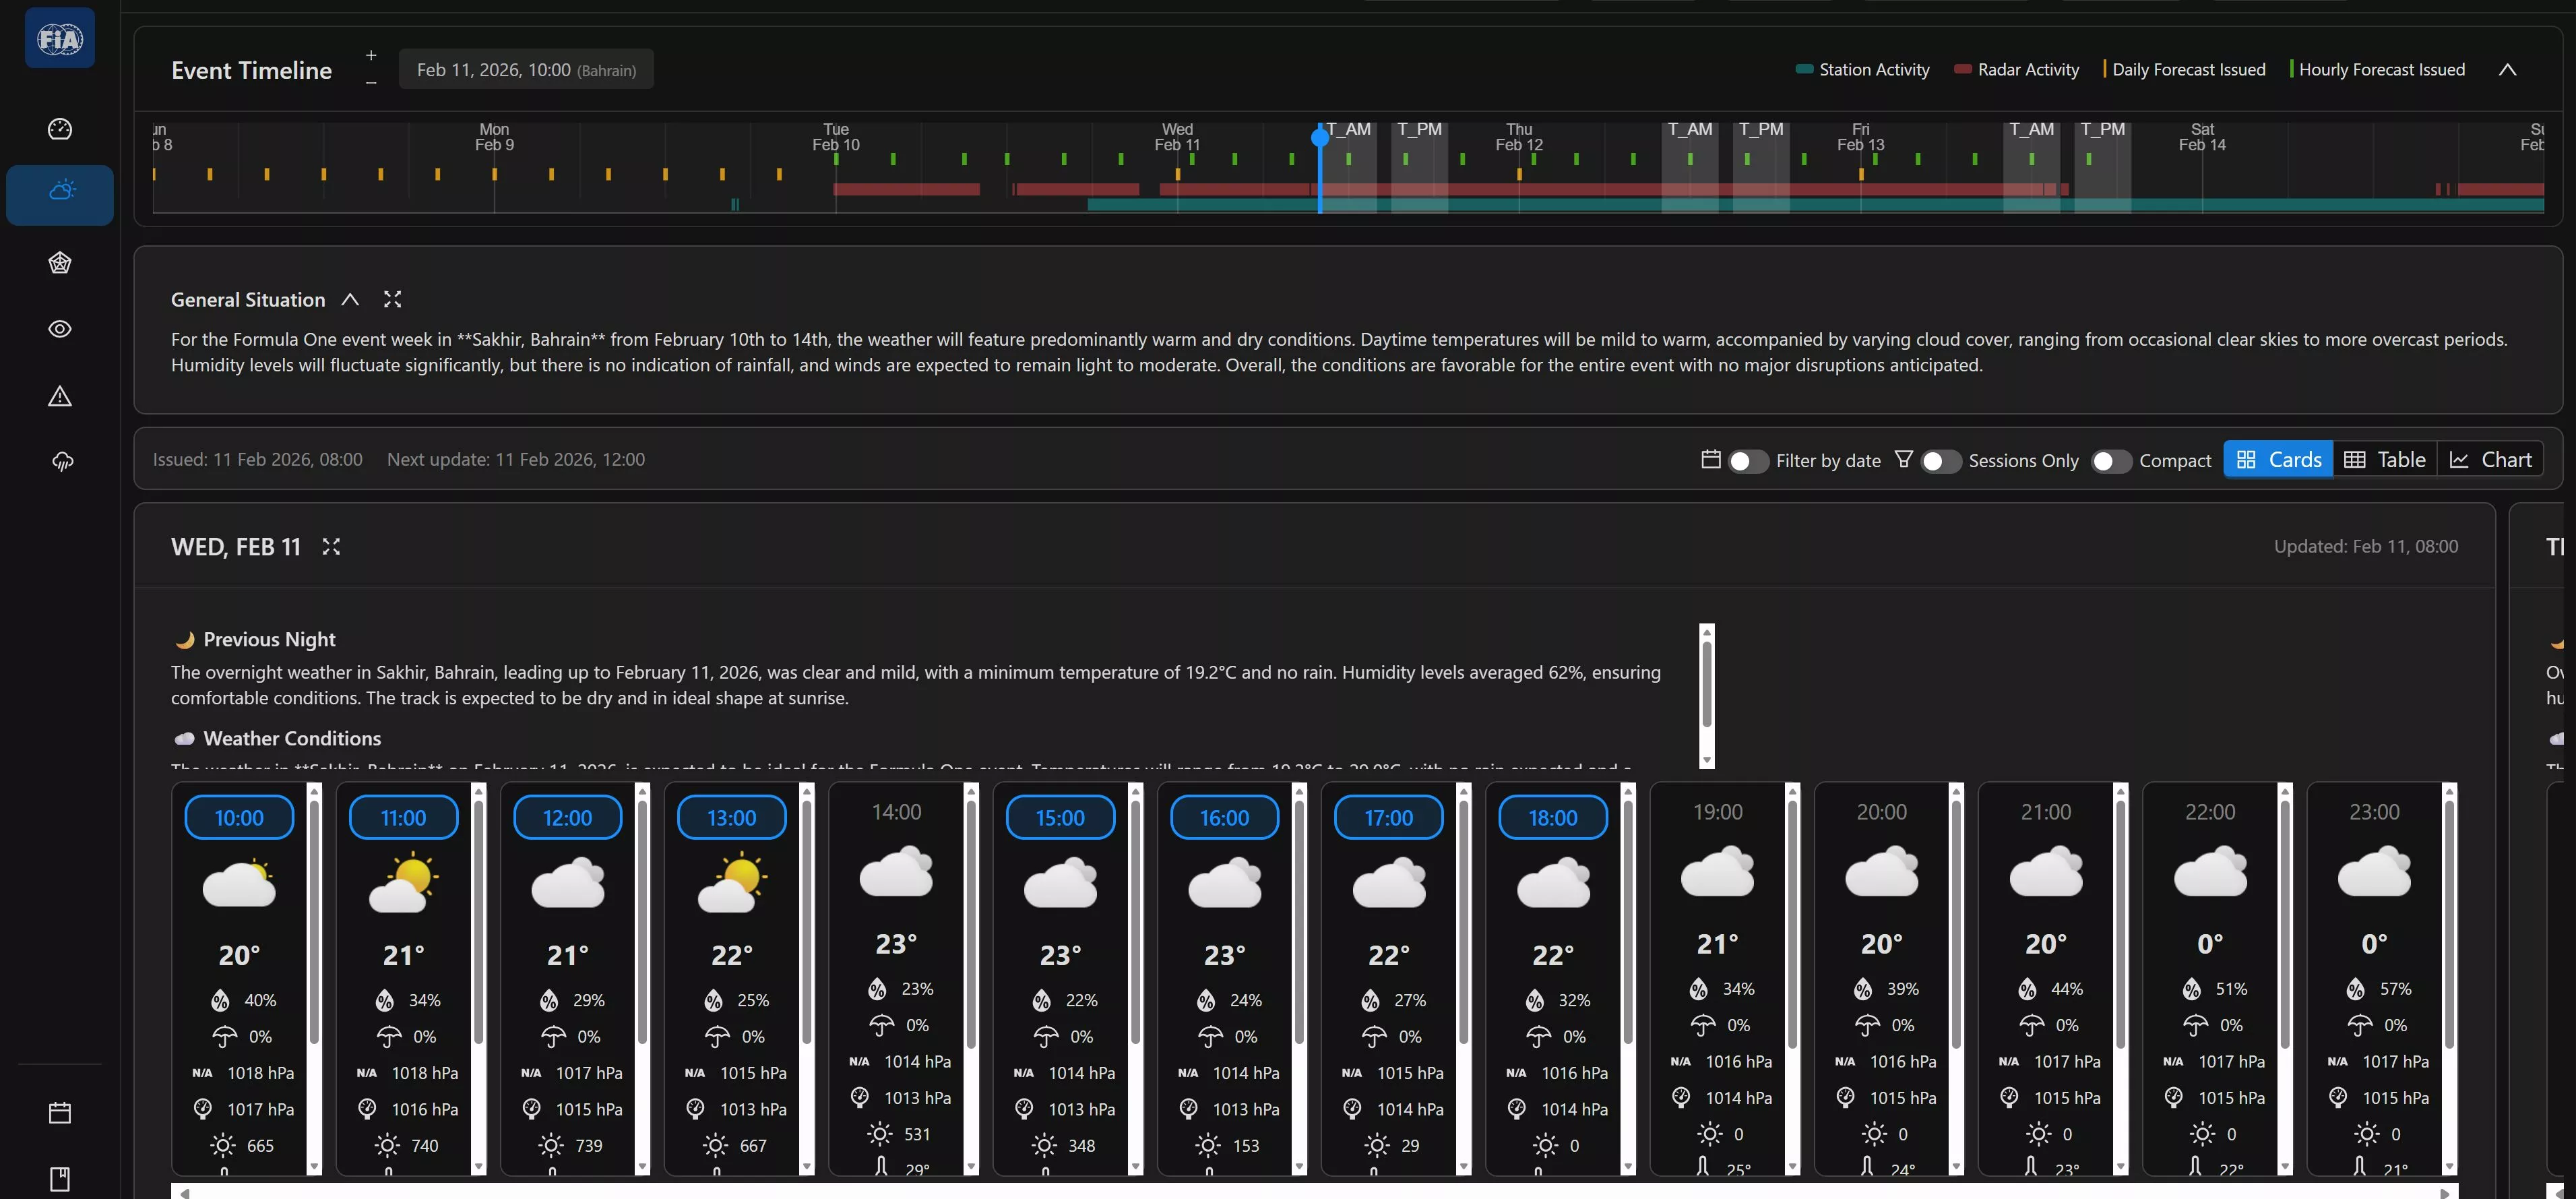Click the funnel icon beside Sessions Only

pos(1904,459)
